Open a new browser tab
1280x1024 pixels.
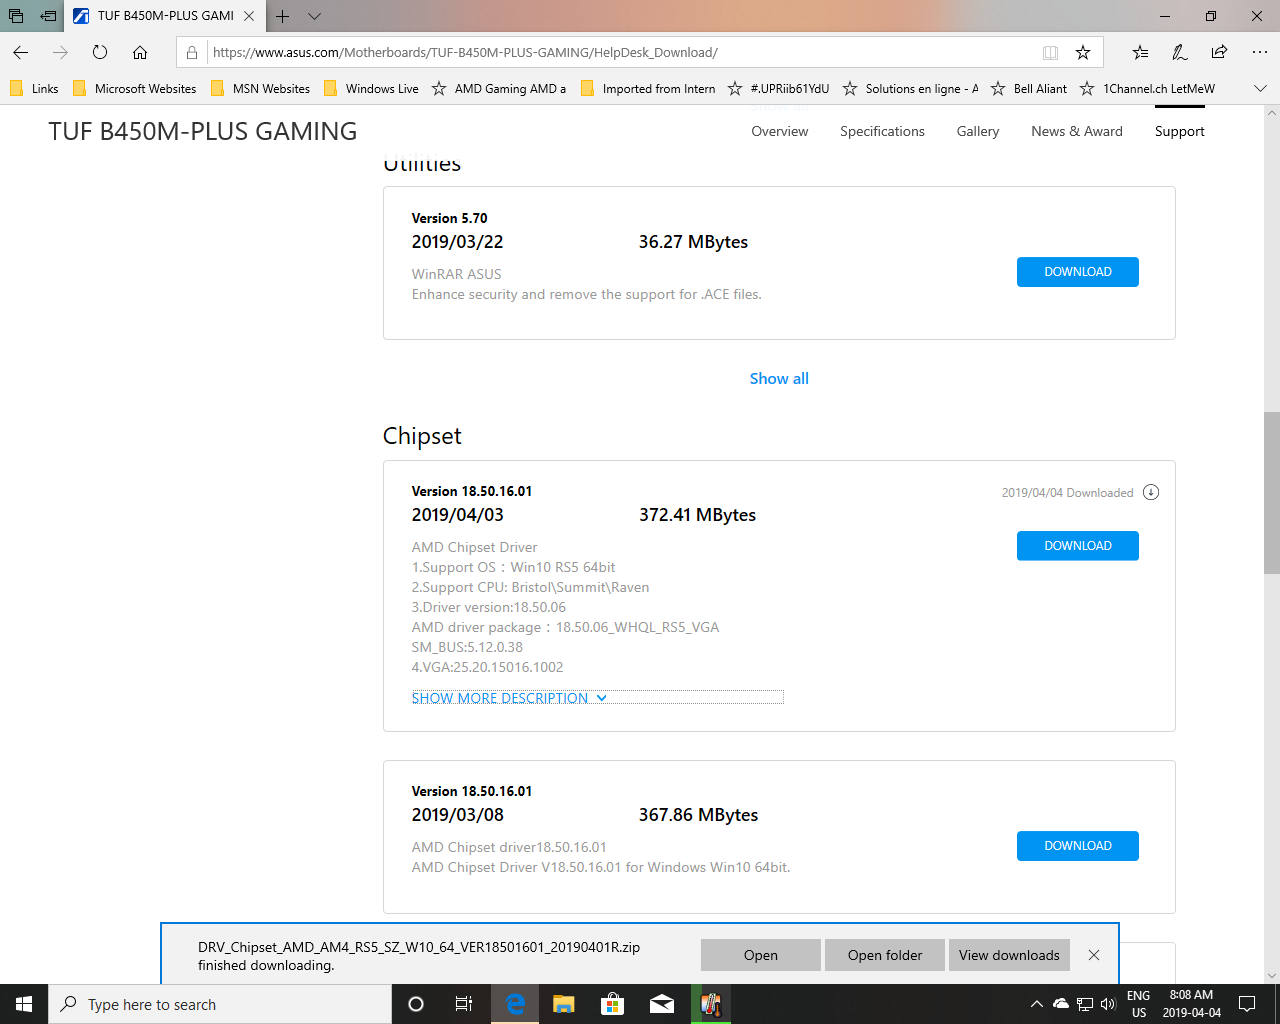click(x=283, y=16)
